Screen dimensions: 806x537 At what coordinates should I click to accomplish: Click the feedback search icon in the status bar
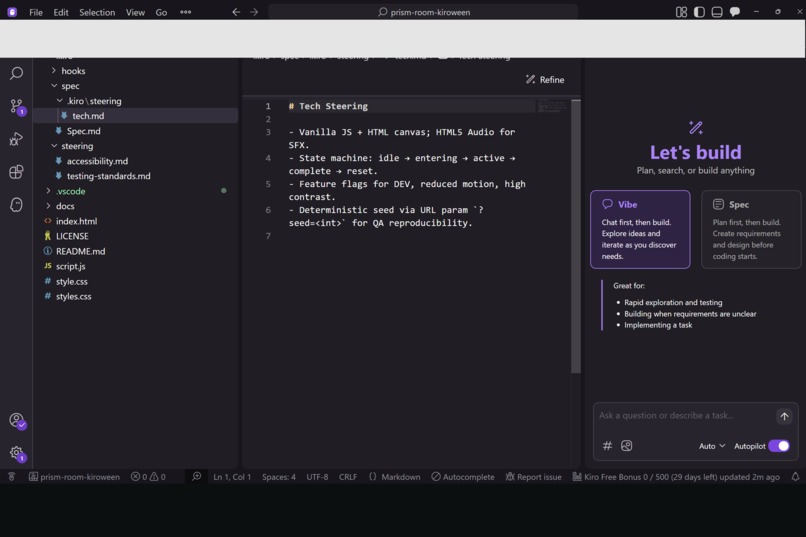point(196,477)
